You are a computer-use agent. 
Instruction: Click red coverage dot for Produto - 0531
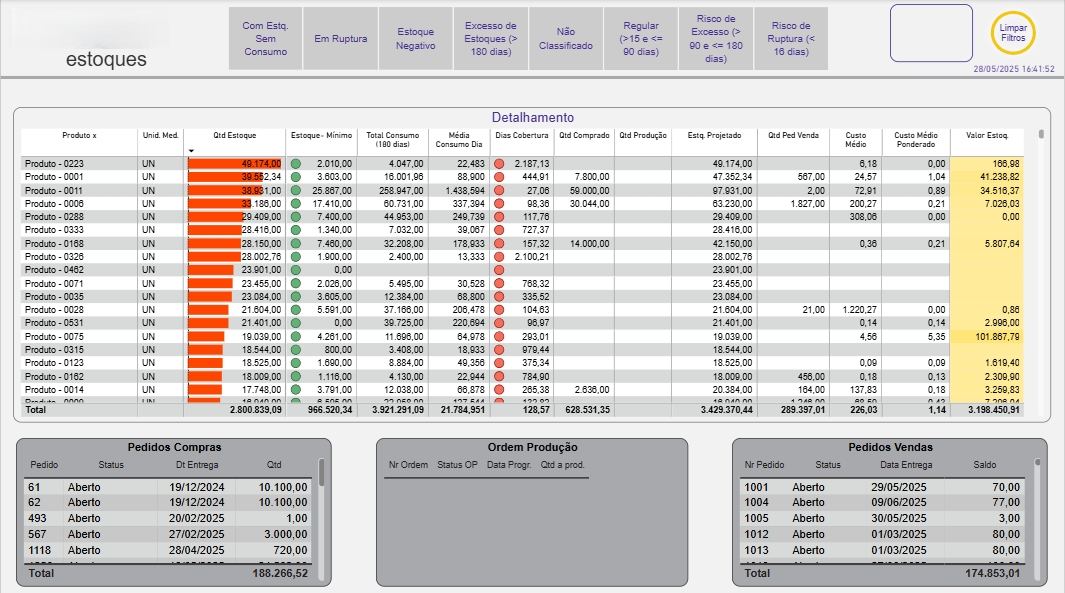pos(499,323)
